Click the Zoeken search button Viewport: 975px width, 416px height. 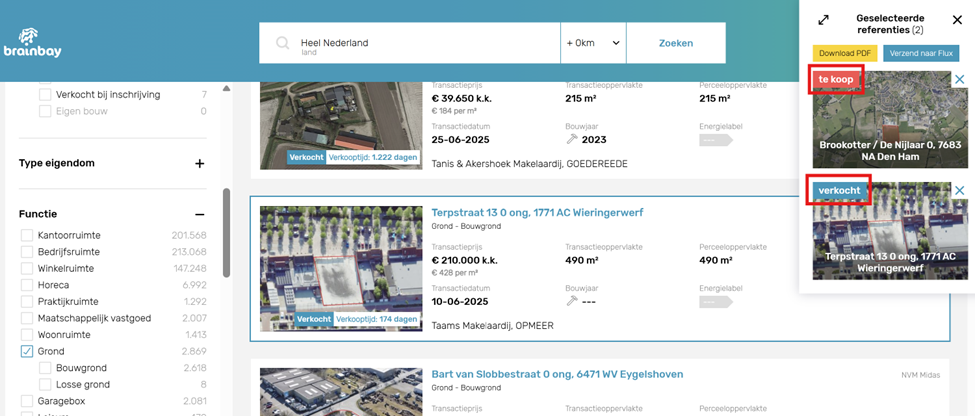676,43
